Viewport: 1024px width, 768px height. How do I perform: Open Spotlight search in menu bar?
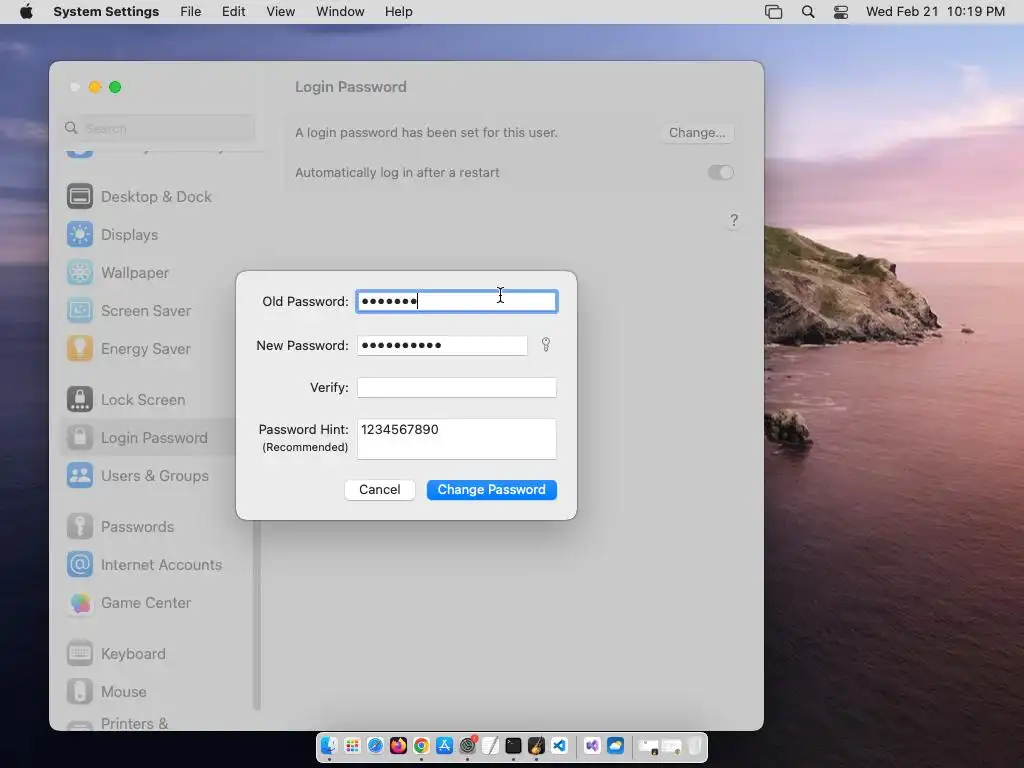click(x=808, y=12)
